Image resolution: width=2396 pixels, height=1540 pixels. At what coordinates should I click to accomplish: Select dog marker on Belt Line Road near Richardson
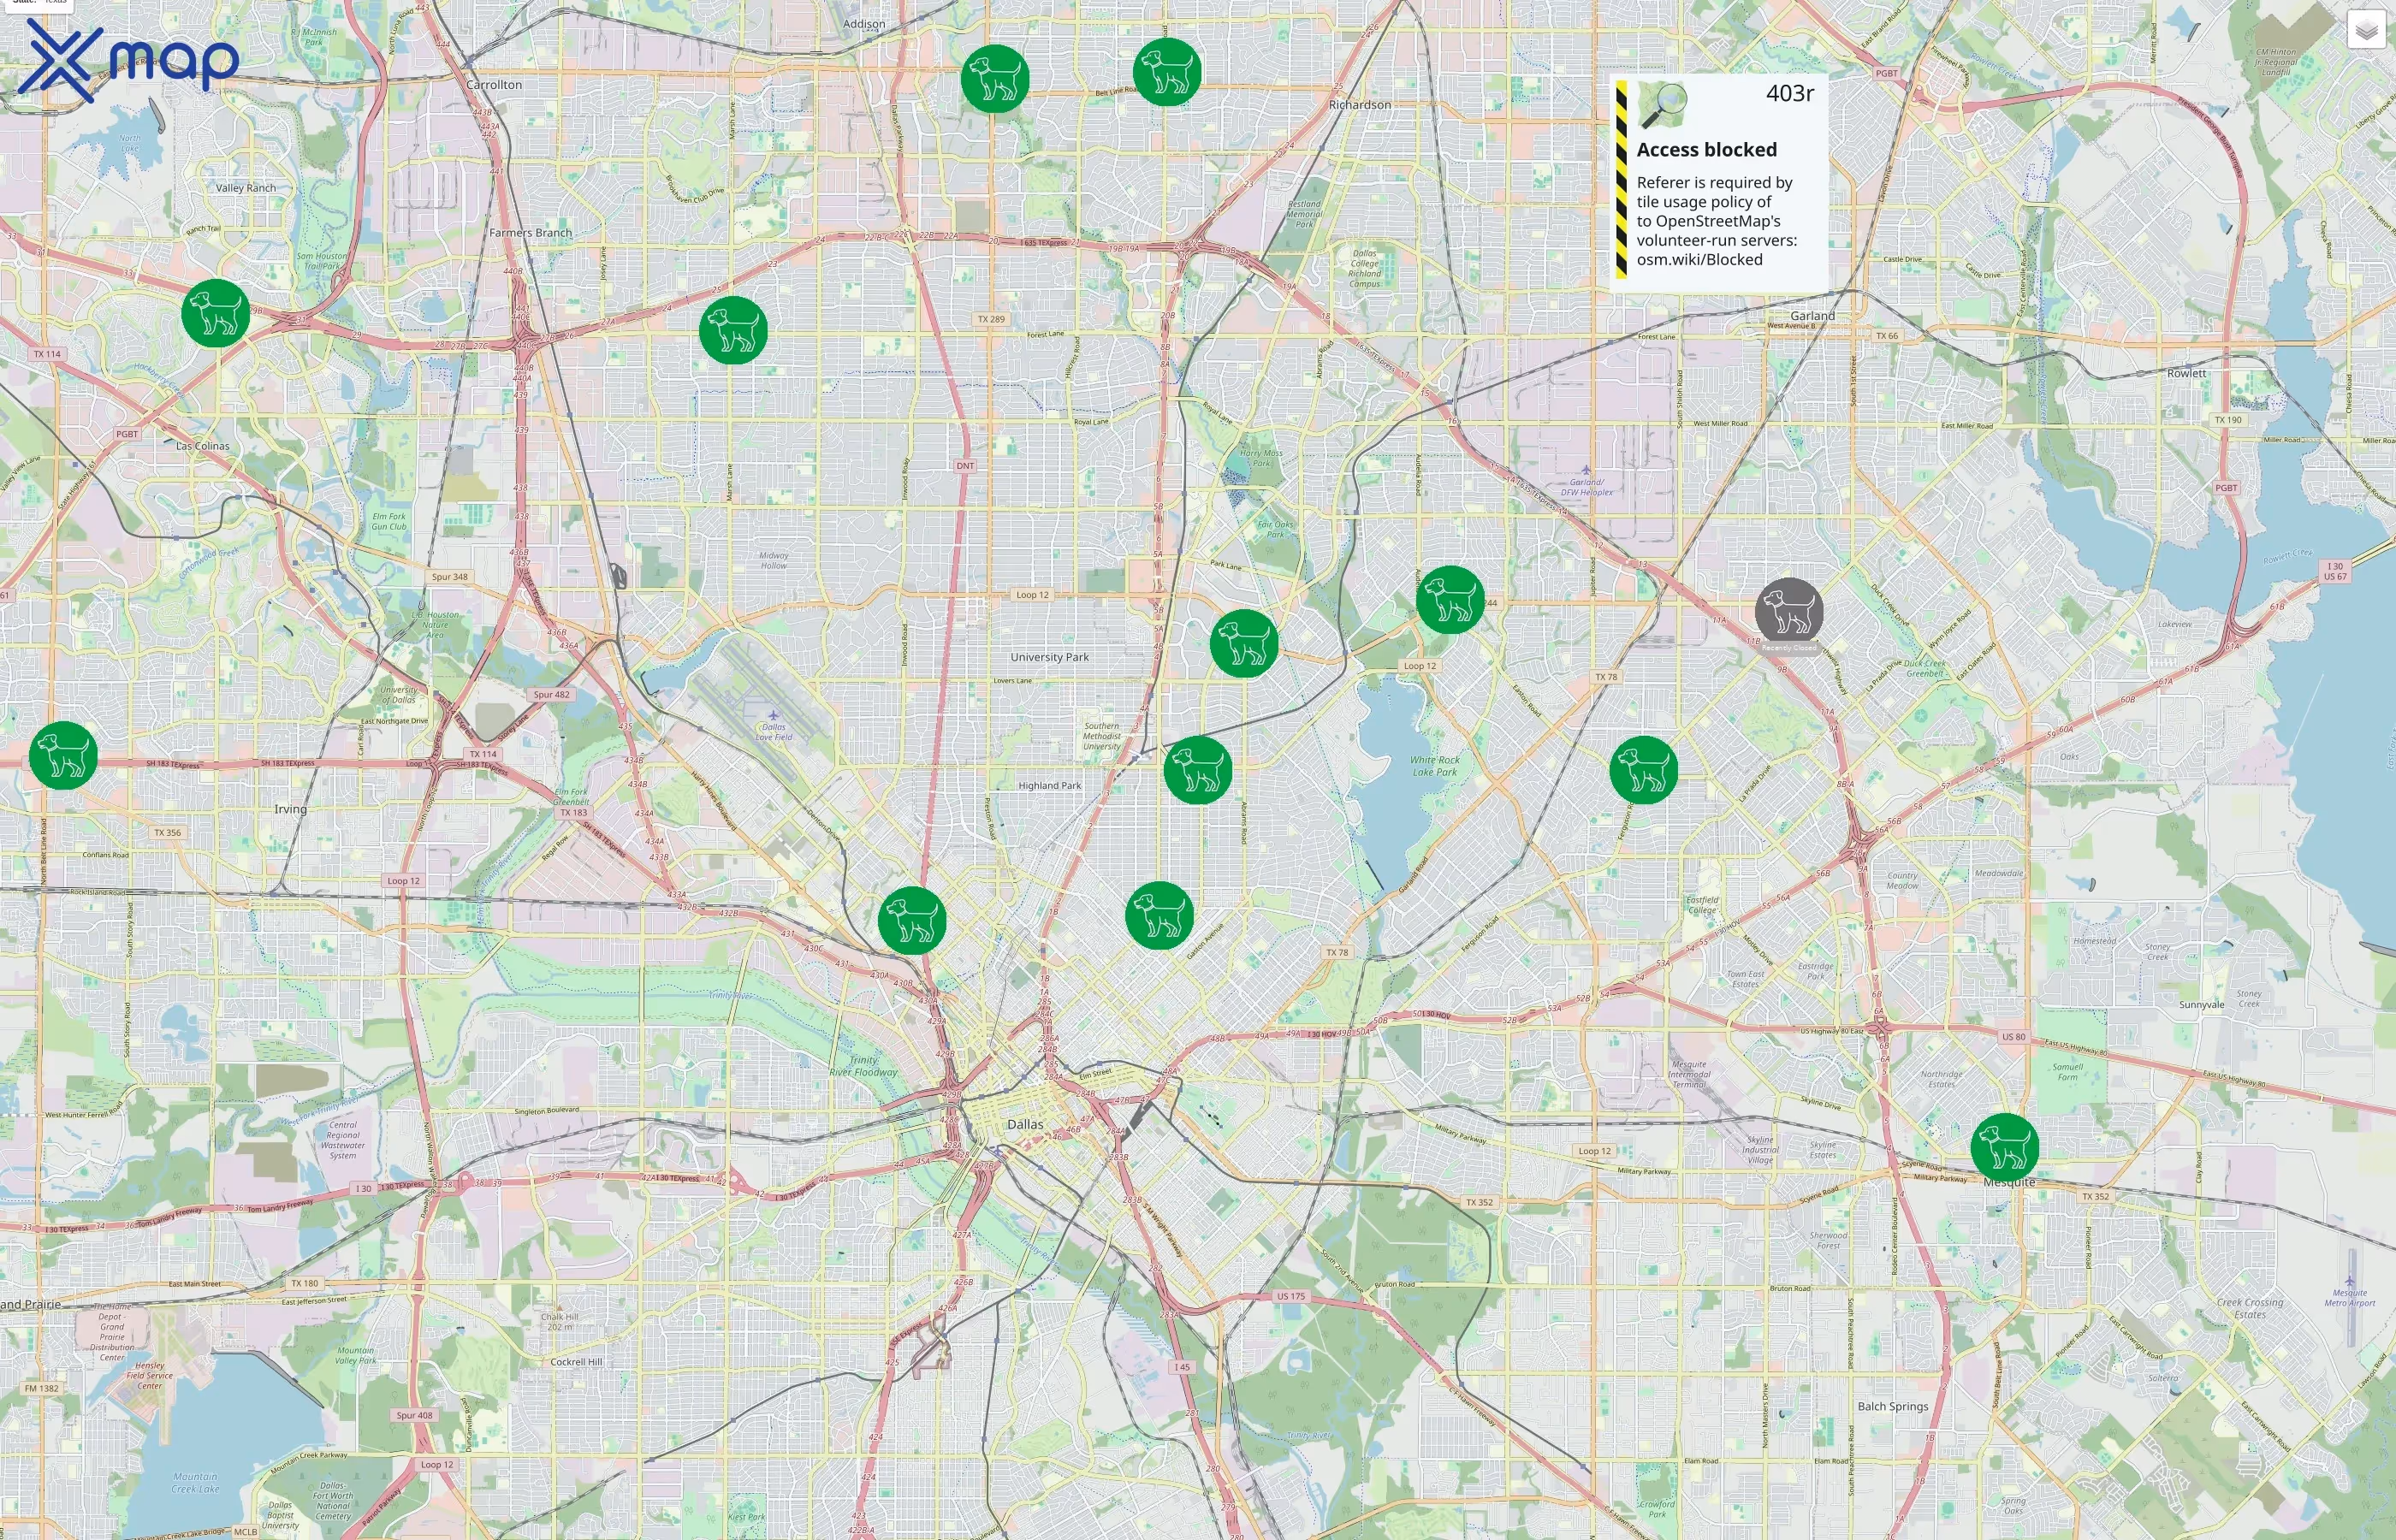pos(1167,72)
